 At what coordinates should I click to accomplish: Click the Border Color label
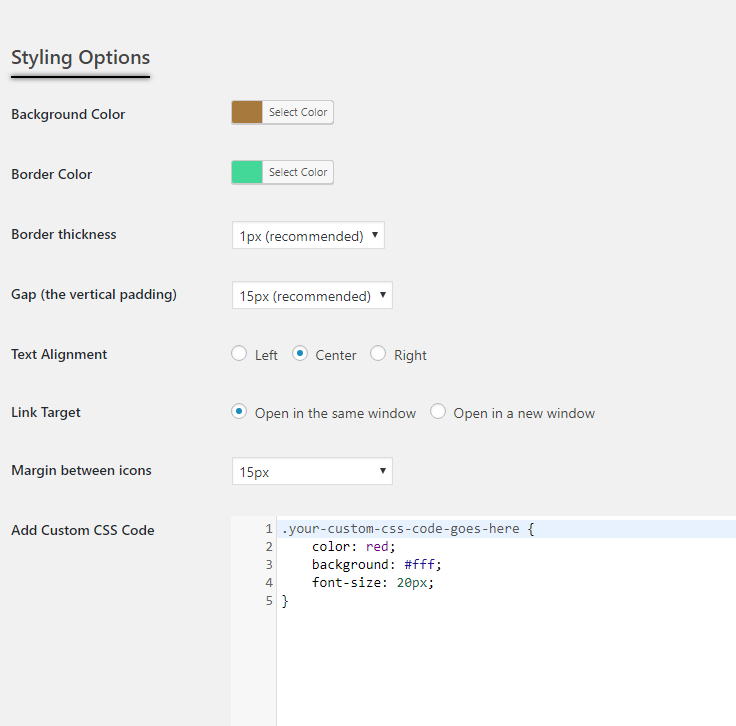click(x=52, y=174)
